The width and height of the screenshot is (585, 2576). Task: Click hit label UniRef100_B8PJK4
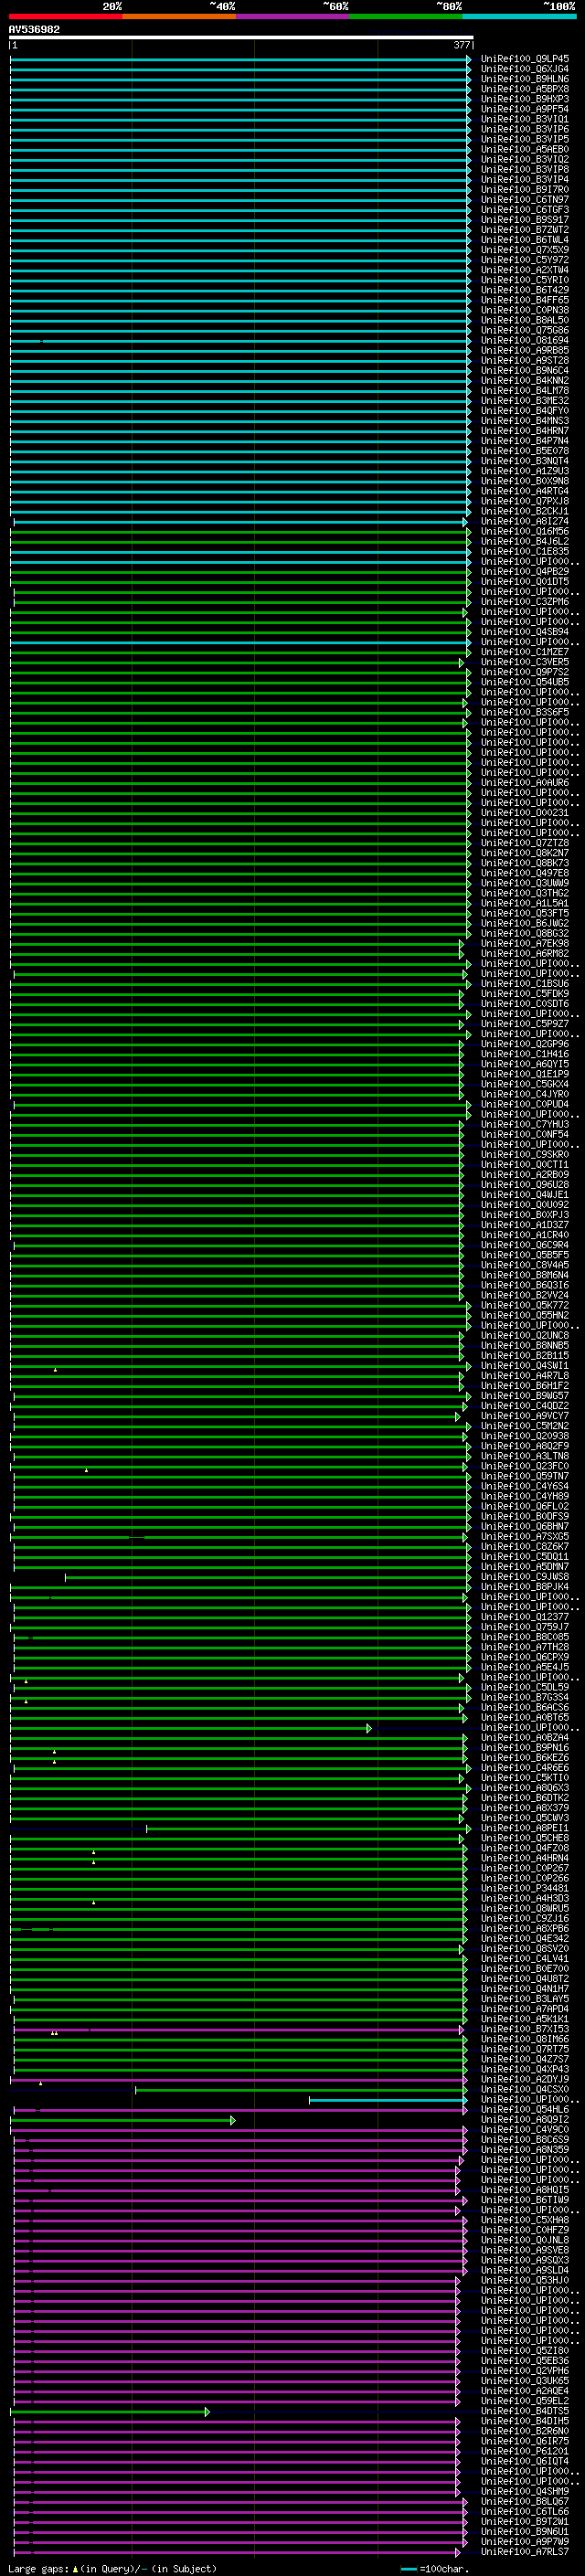(525, 1587)
